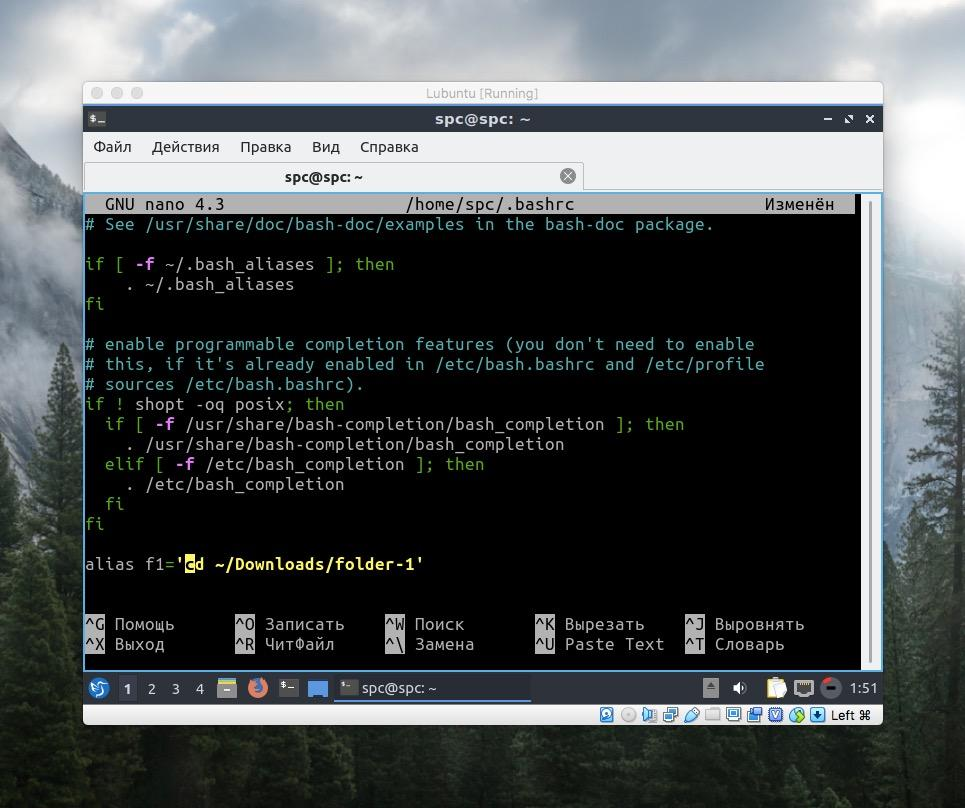965x808 pixels.
Task: Open the Вид menu in QTerminal
Action: tap(325, 146)
